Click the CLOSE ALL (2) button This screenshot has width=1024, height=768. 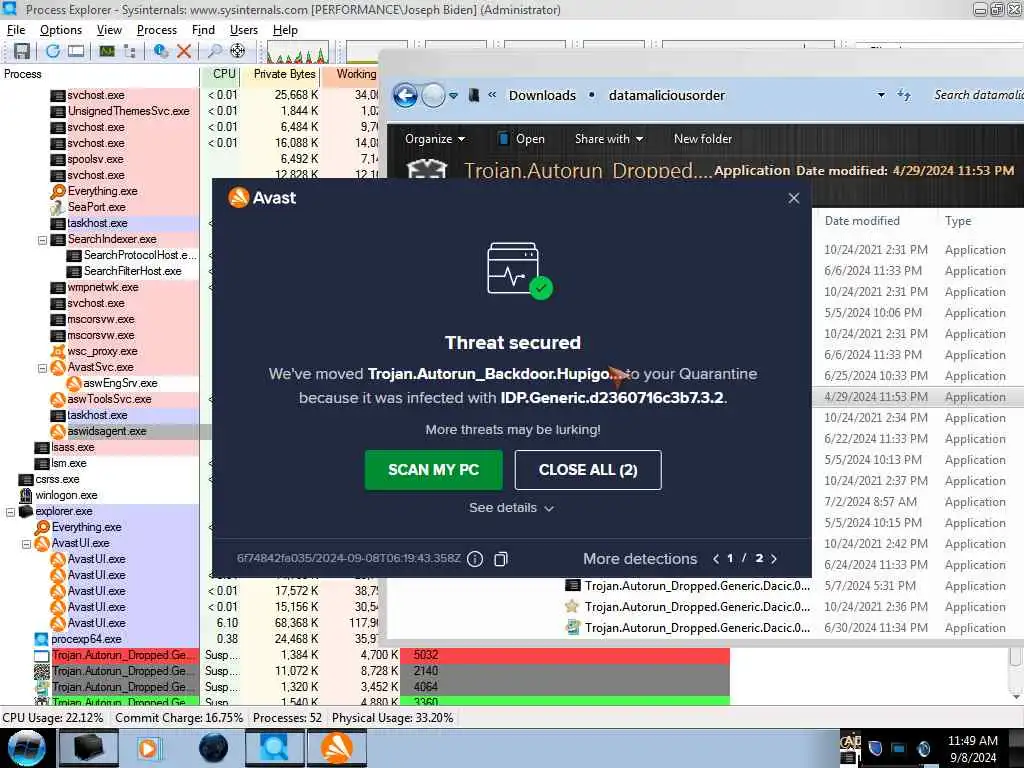[x=588, y=470]
